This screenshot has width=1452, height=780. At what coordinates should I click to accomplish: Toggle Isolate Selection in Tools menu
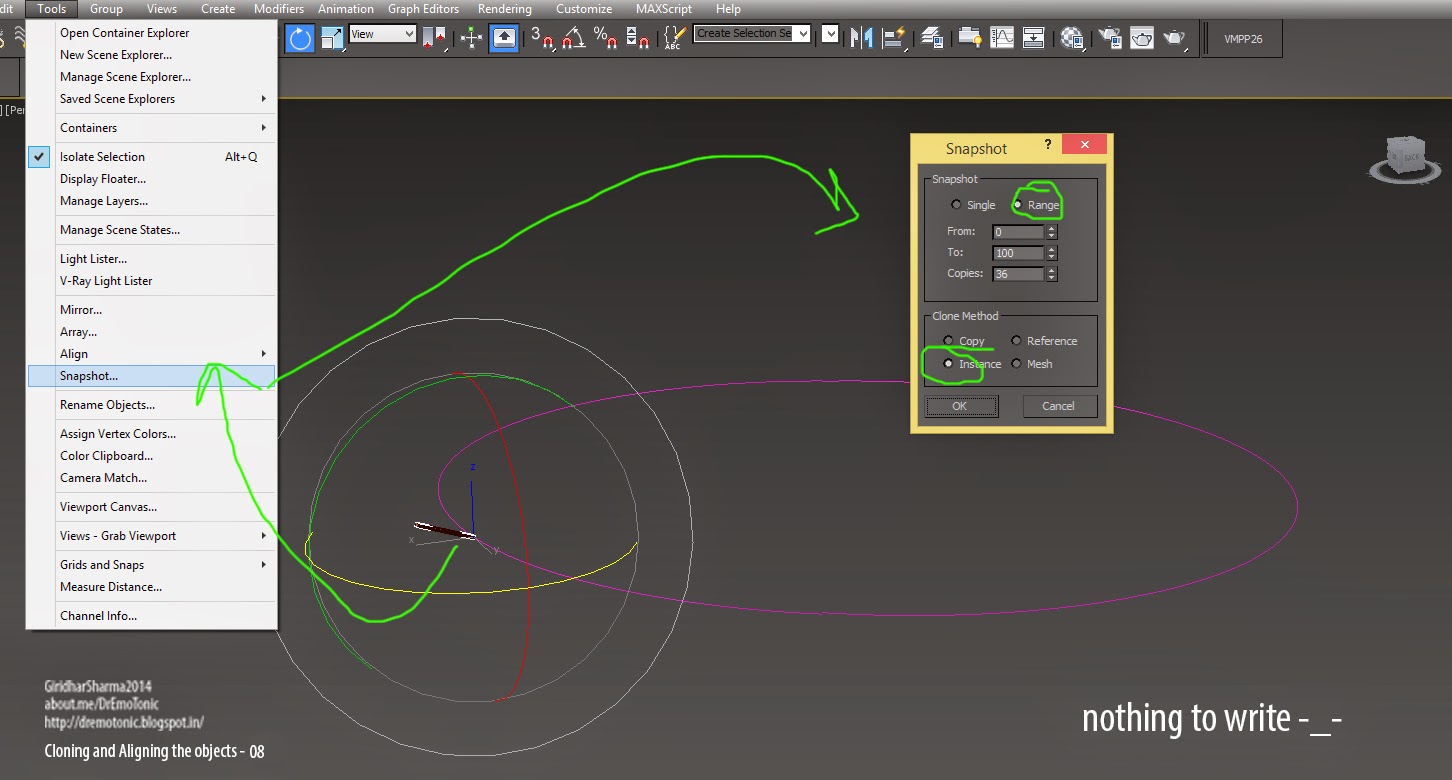pos(151,157)
